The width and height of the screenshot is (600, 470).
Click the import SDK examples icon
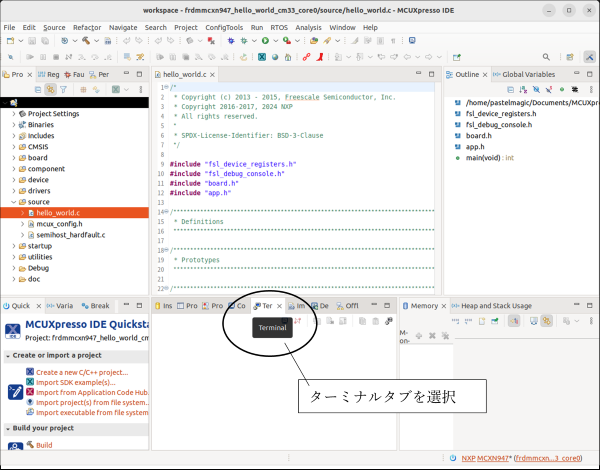coord(28,382)
